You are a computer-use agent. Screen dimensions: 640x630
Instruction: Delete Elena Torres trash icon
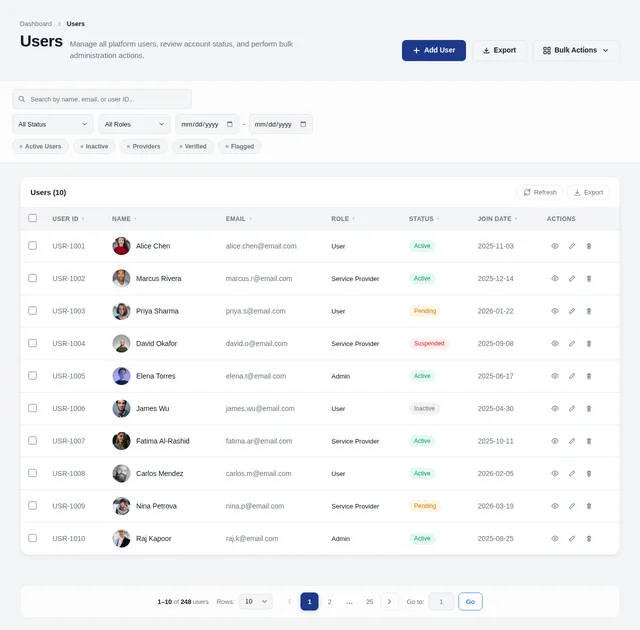pyautogui.click(x=589, y=376)
